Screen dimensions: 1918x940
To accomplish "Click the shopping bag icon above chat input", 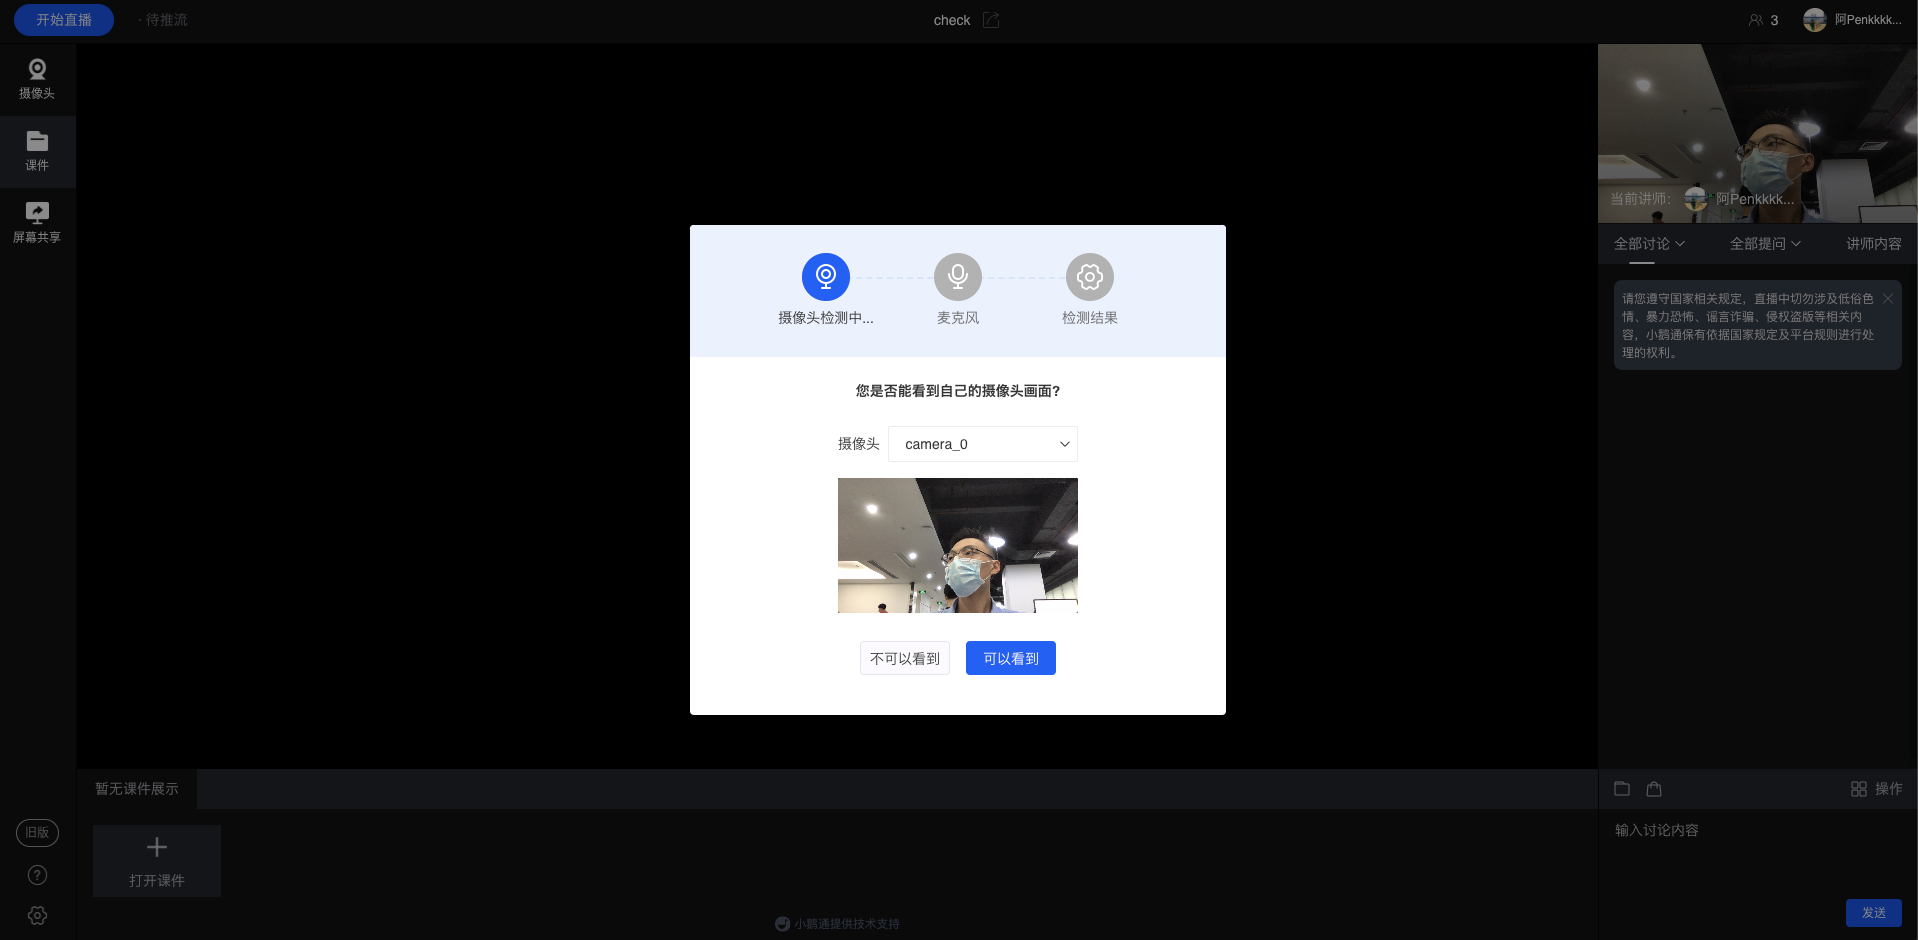I will [1654, 789].
